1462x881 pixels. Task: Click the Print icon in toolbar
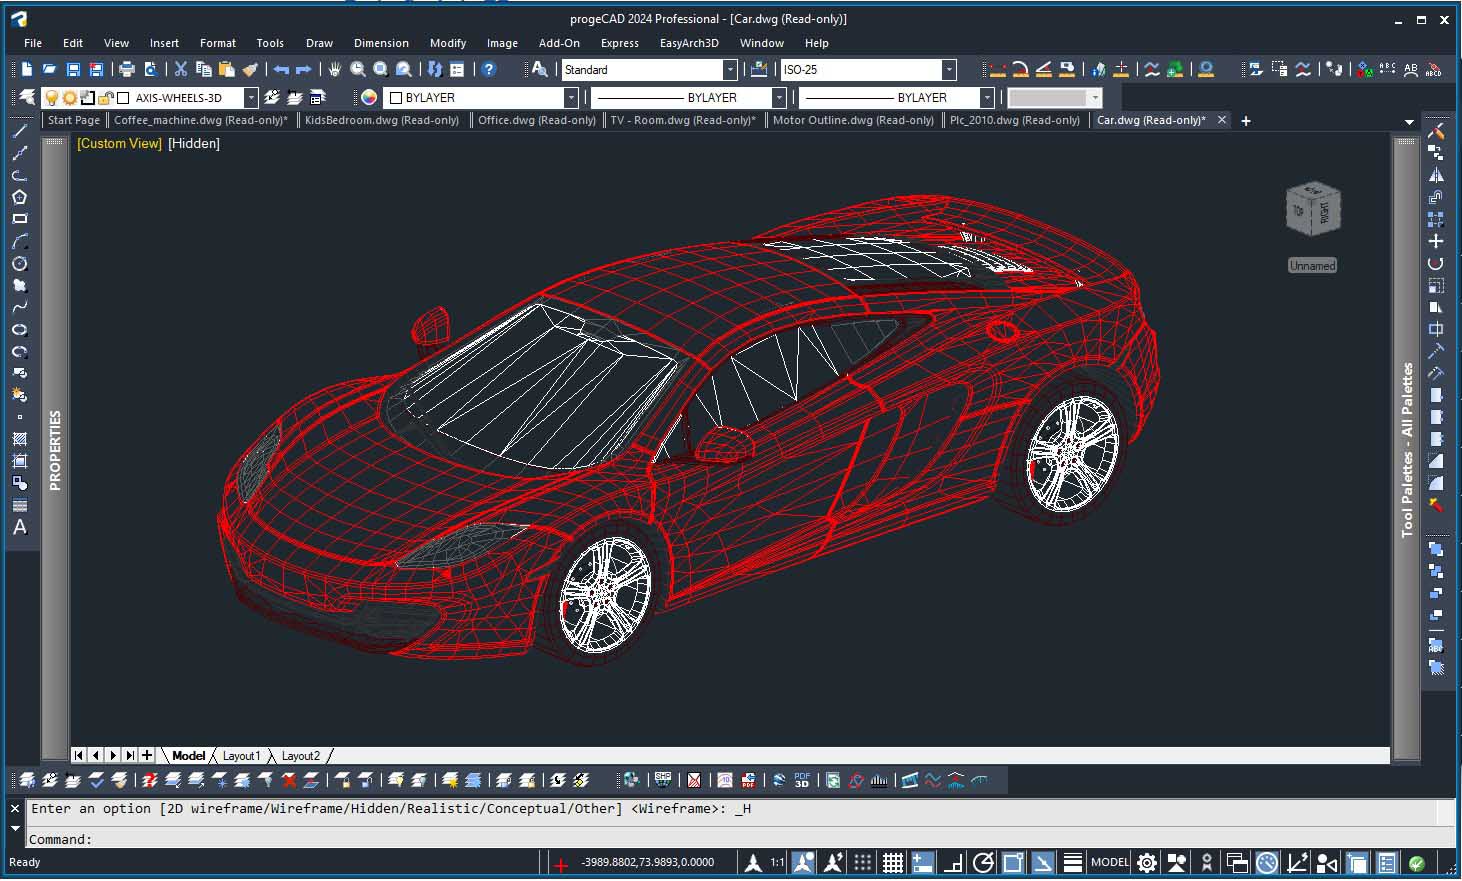click(x=127, y=69)
